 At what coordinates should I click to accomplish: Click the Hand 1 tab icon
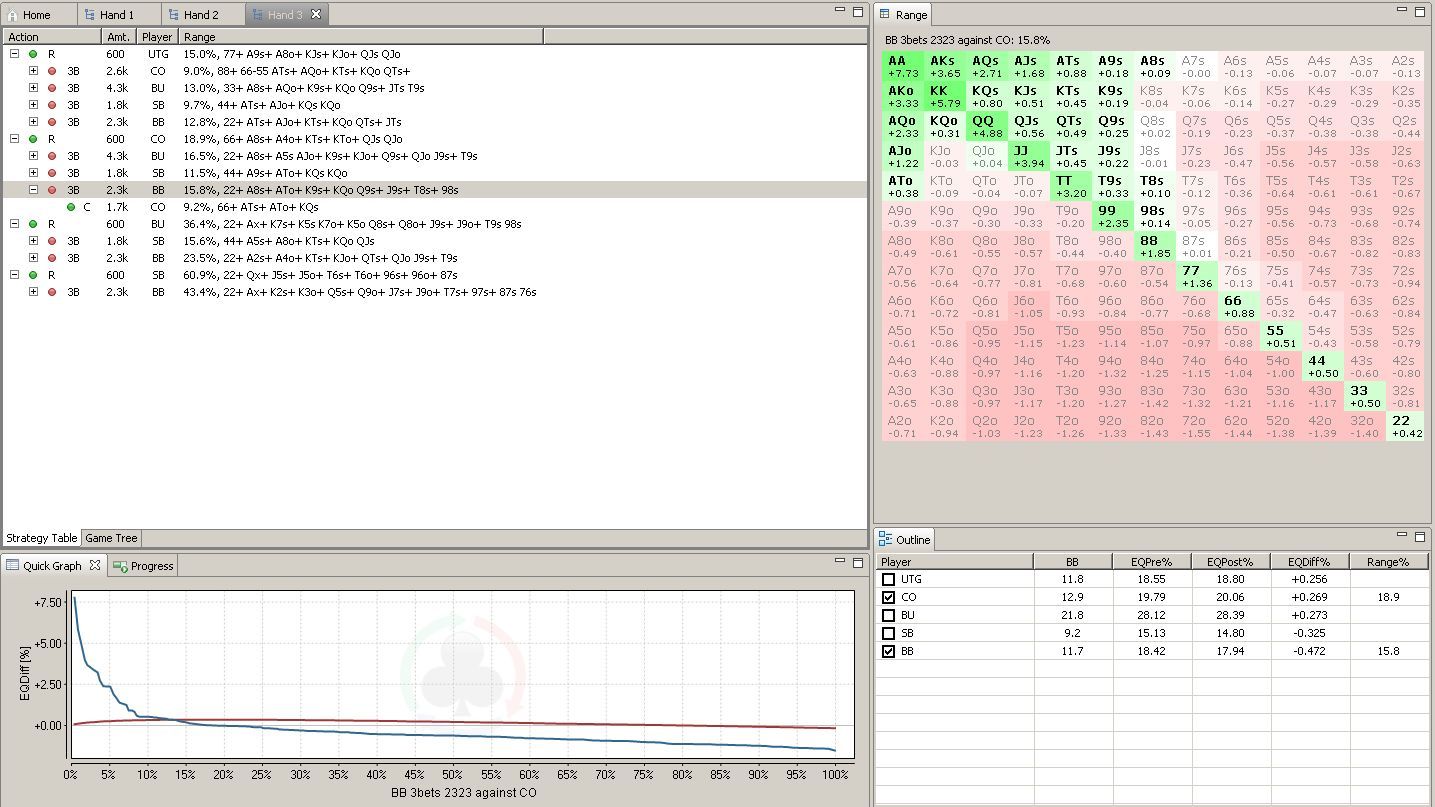(x=90, y=15)
